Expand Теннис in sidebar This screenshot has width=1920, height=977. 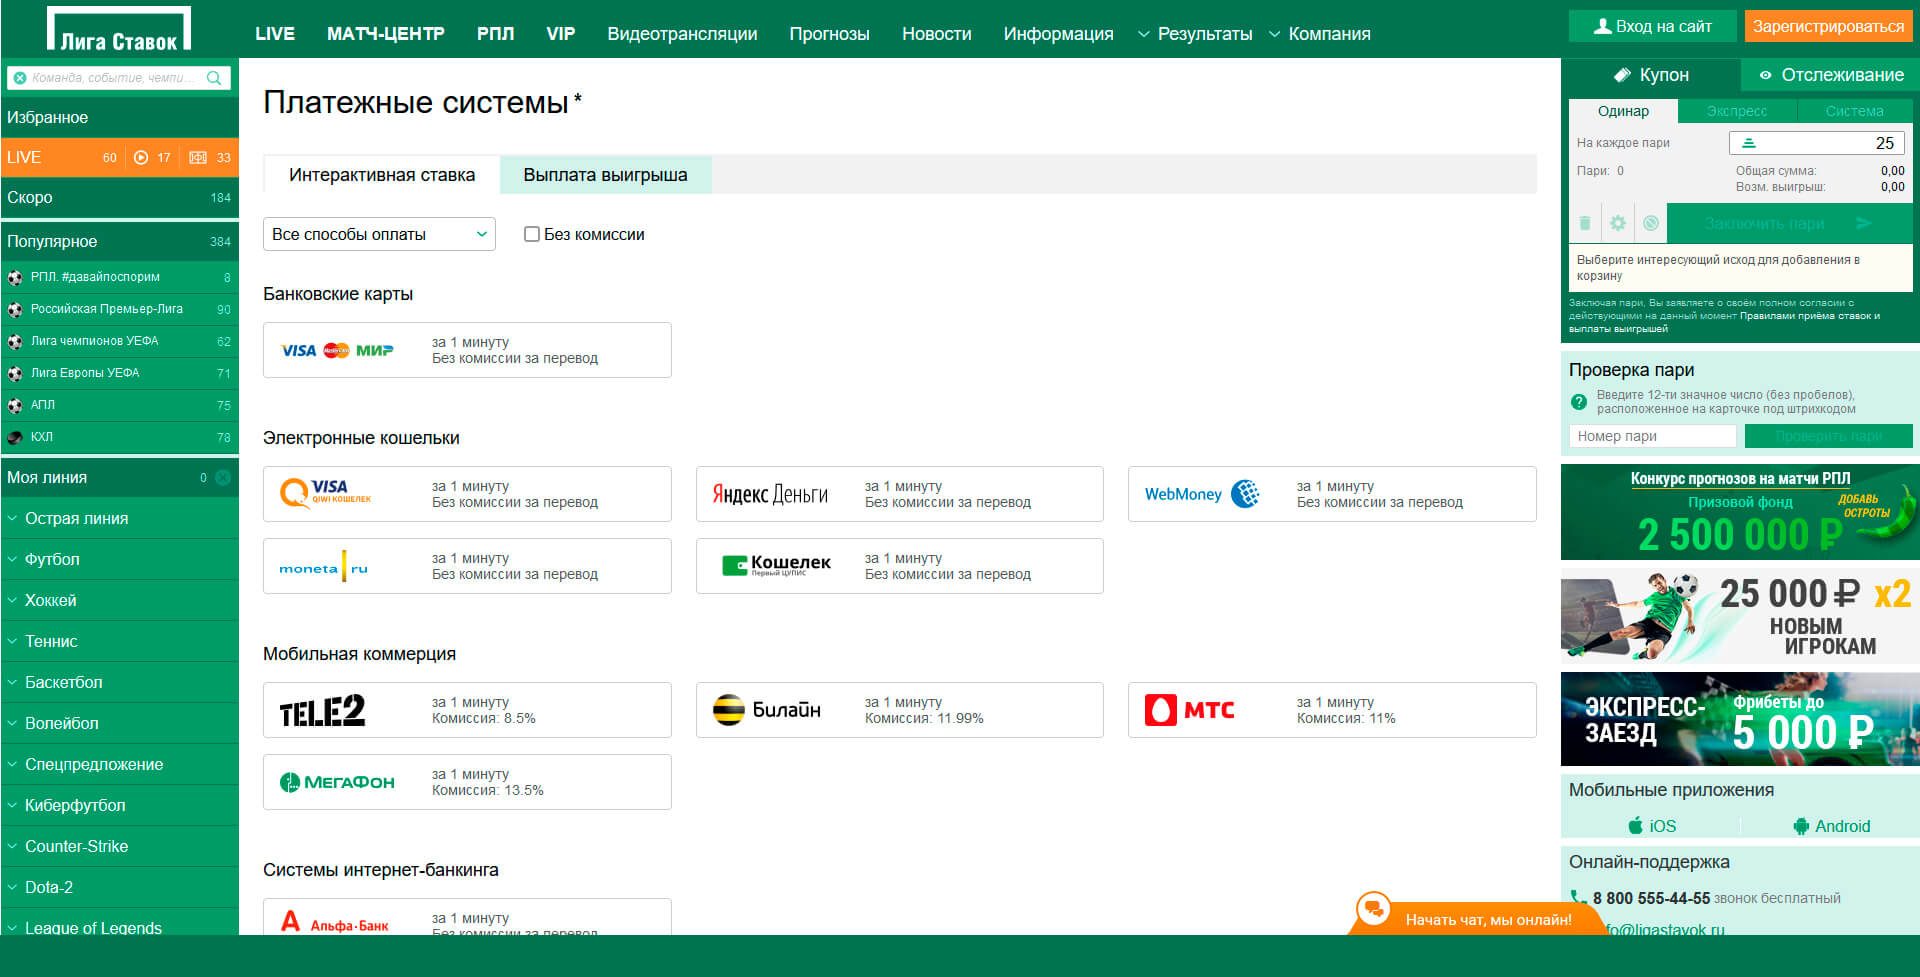[120, 641]
